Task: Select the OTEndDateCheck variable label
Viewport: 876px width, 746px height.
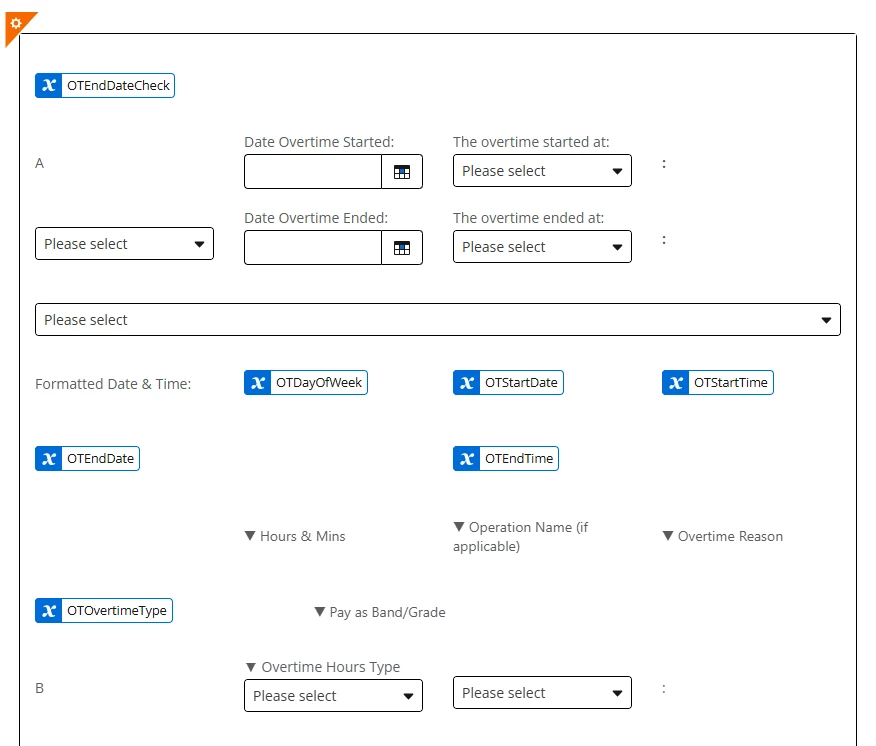Action: coord(118,85)
